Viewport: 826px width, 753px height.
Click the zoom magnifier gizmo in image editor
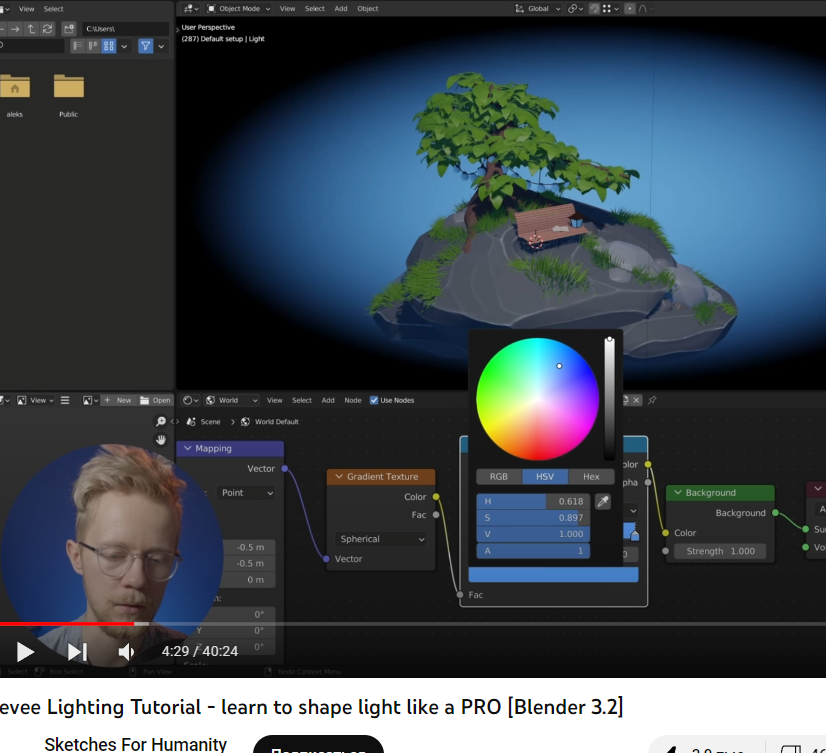(161, 422)
